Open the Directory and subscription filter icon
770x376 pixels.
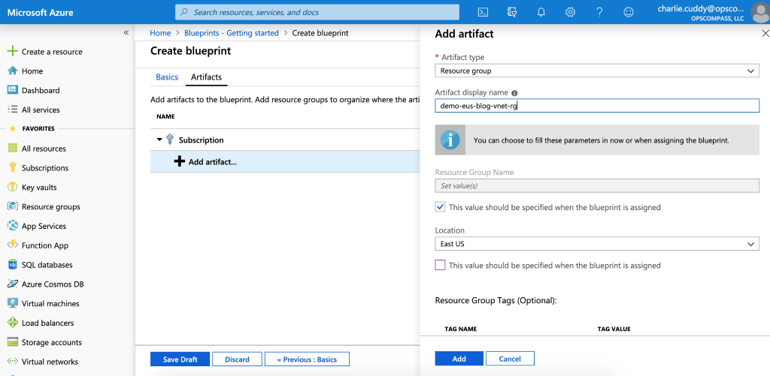(x=512, y=12)
